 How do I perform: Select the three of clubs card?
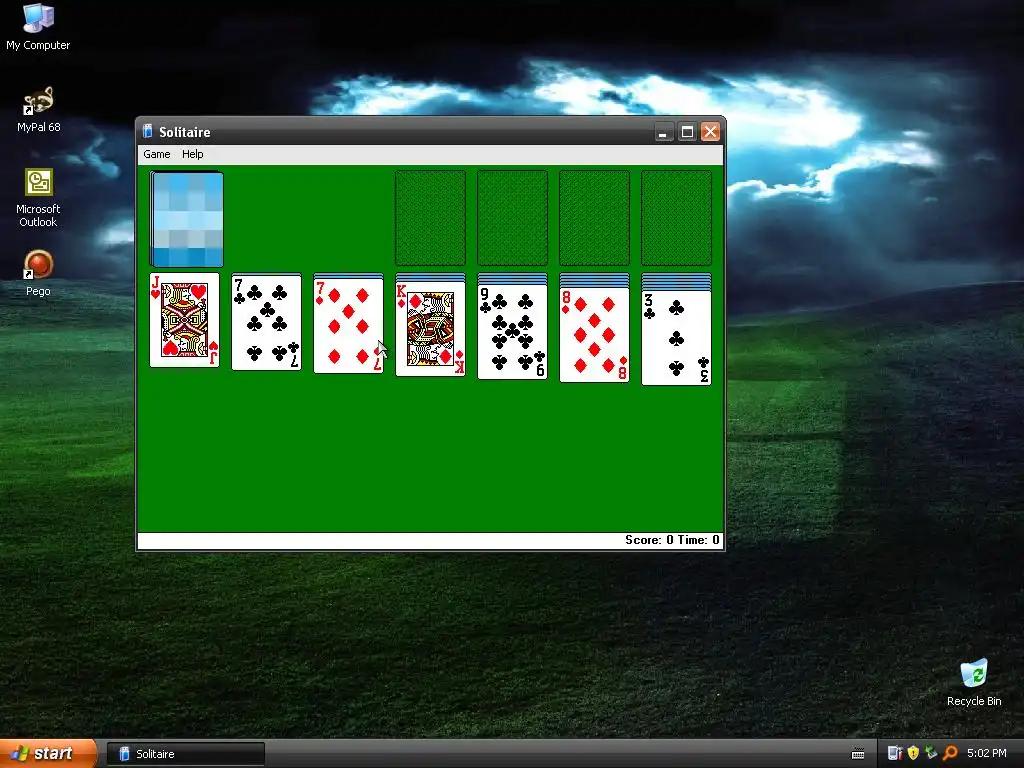(677, 338)
